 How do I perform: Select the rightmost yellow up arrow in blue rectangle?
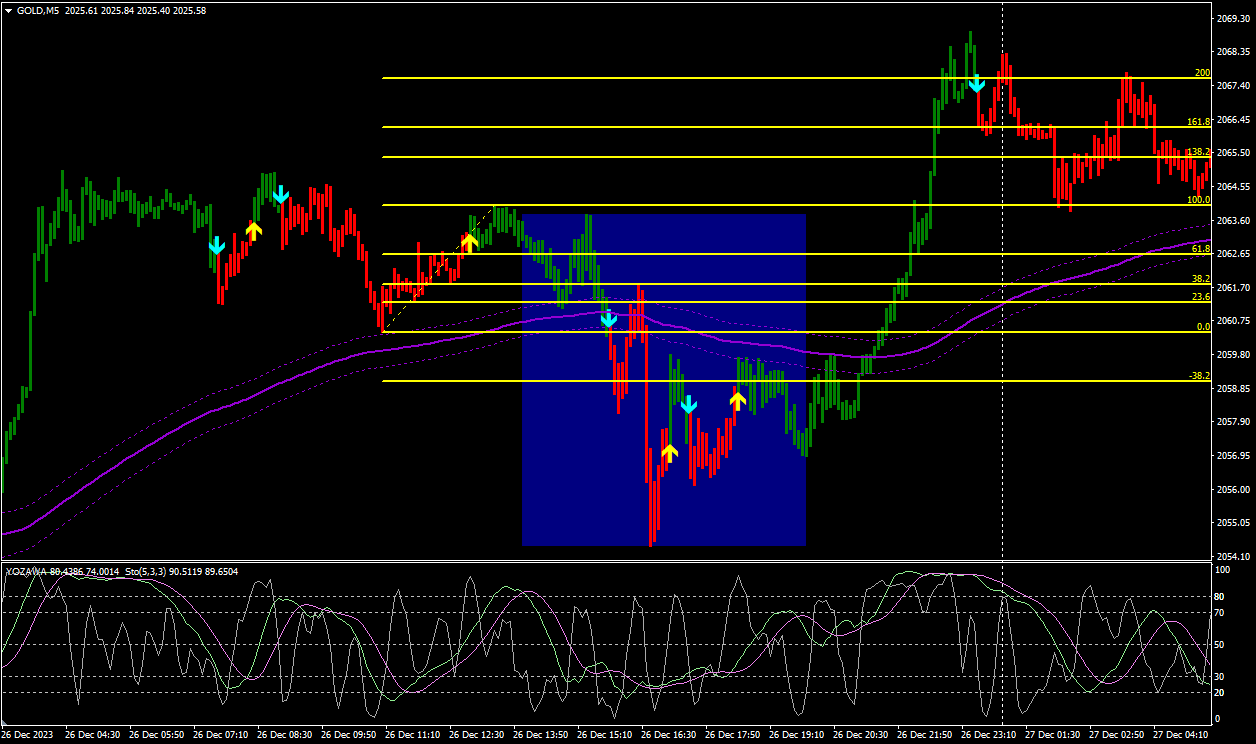pyautogui.click(x=738, y=401)
